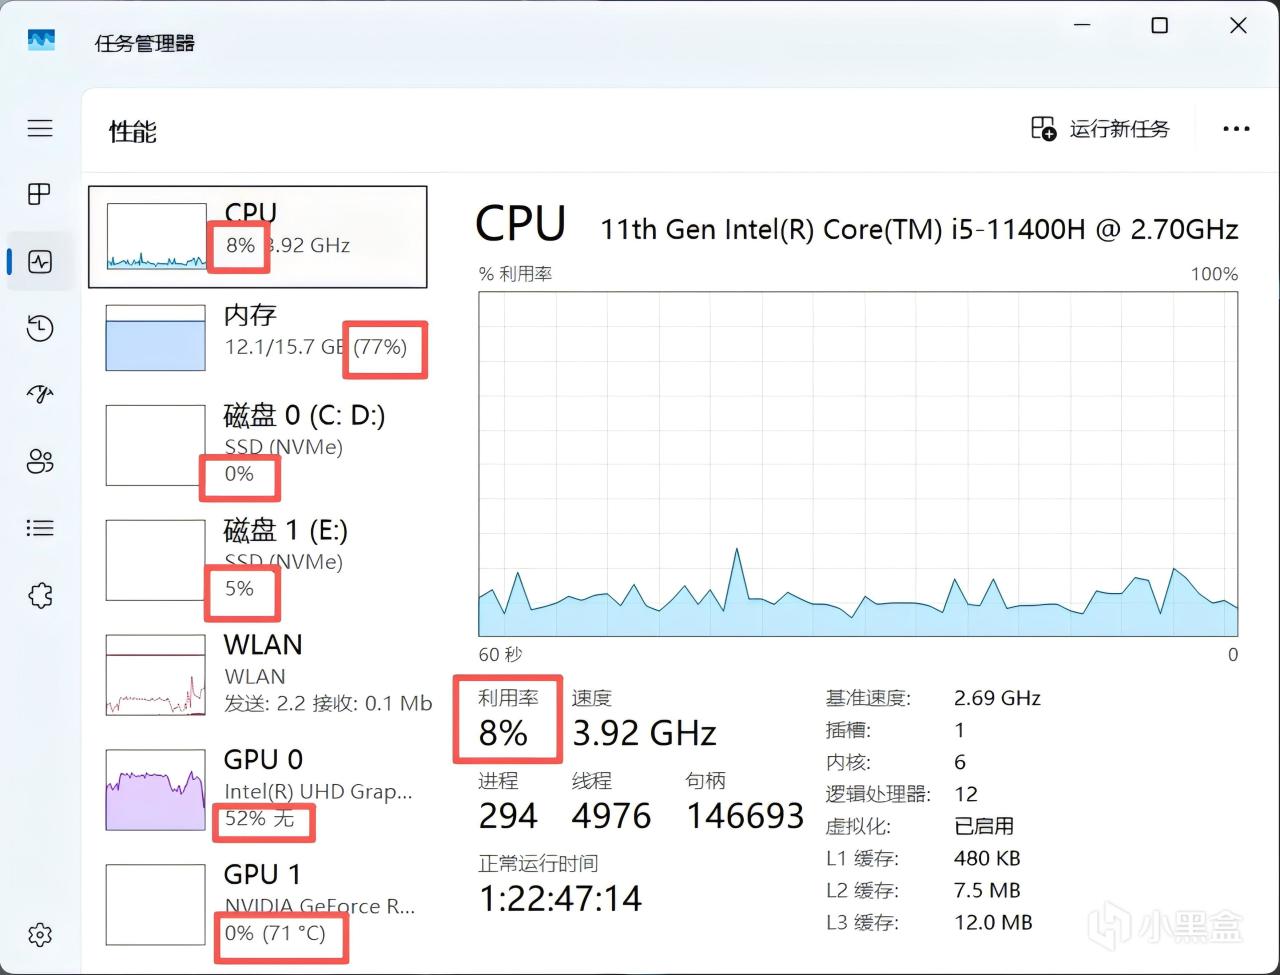Viewport: 1280px width, 975px height.
Task: Click the Task Manager app icon
Action: click(41, 41)
